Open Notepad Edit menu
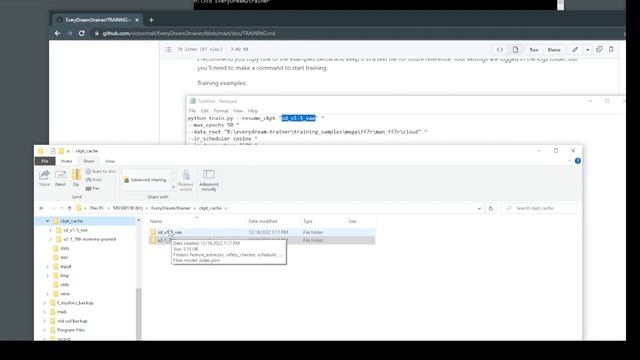This screenshot has width=640, height=360. tap(204, 111)
